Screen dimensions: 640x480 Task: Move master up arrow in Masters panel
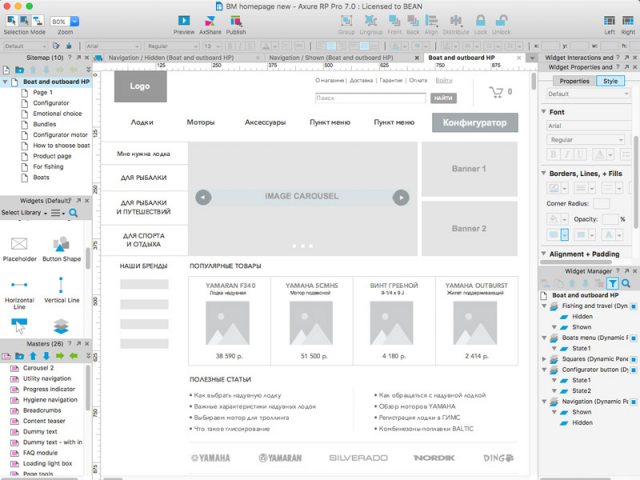[x=33, y=356]
